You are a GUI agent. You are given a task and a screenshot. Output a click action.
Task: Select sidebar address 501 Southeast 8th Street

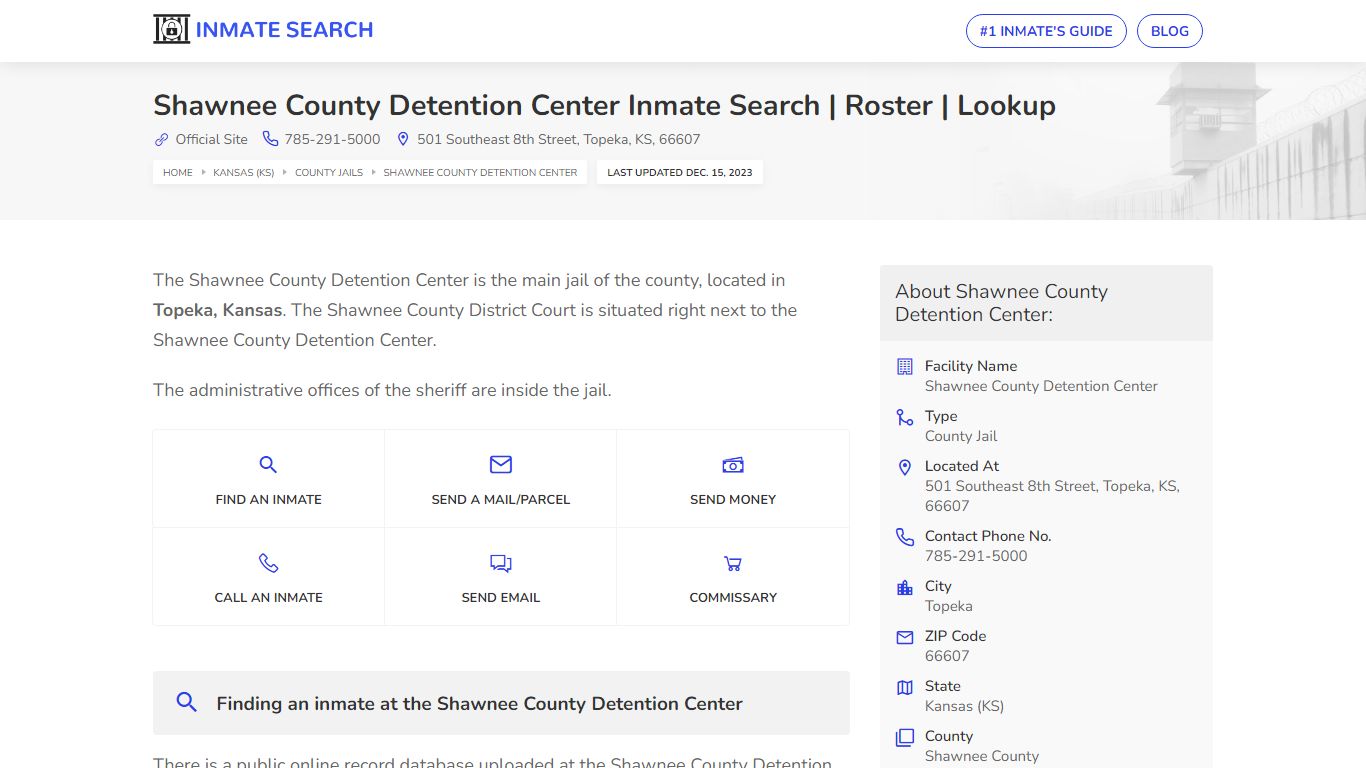tap(1052, 496)
